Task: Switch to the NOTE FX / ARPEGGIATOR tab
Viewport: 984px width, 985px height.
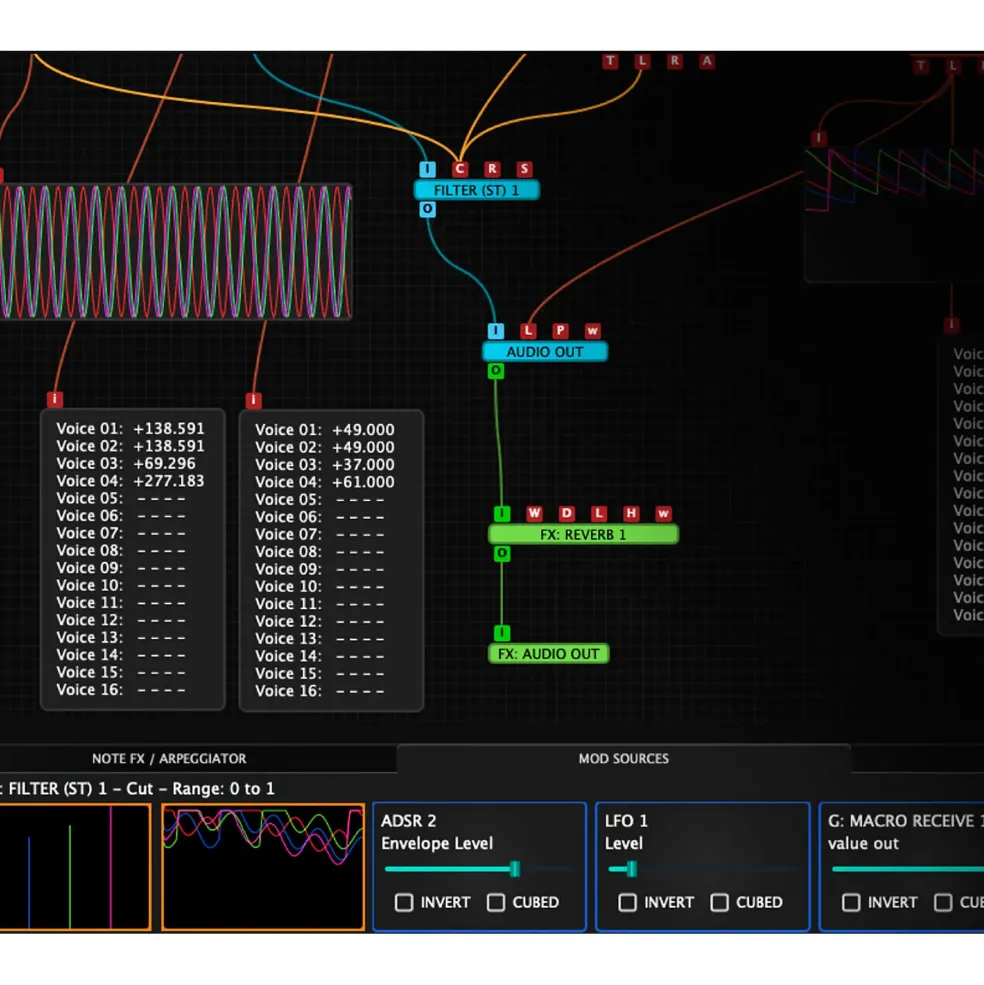Action: pos(169,759)
